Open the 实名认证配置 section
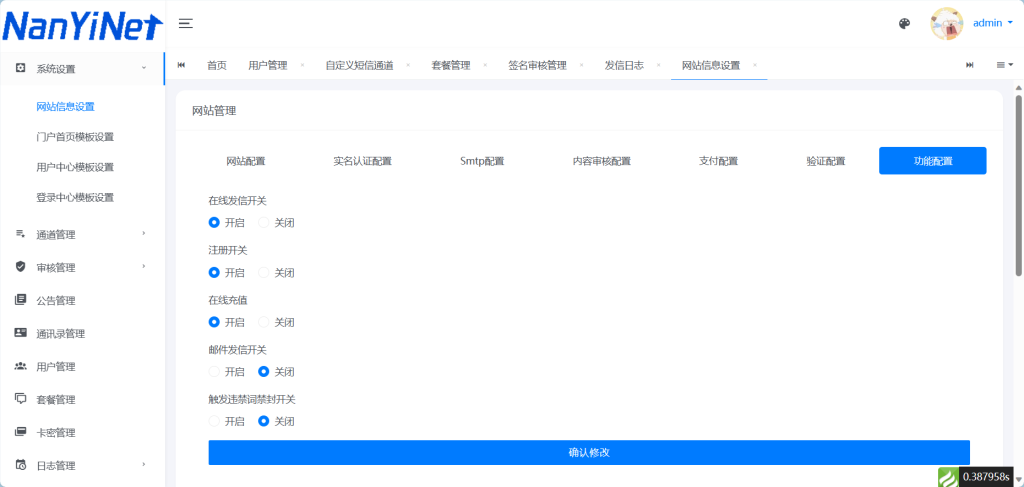Viewport: 1024px width, 487px height. coord(362,161)
